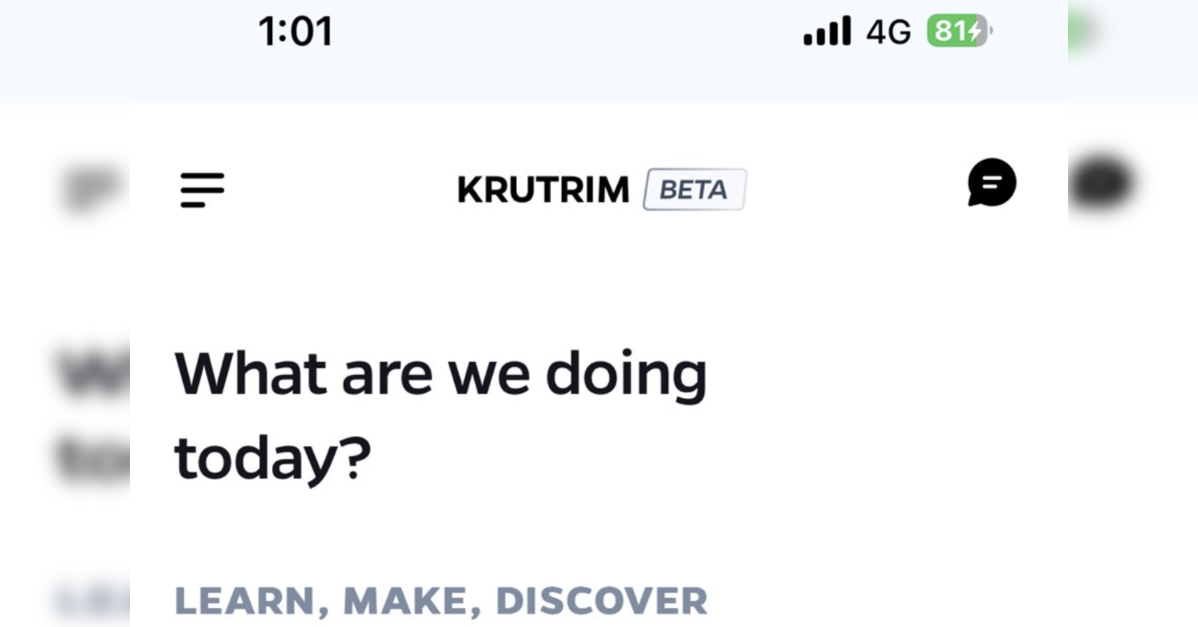Click the blurred gray label at bottom left
Image resolution: width=1198 pixels, height=627 pixels.
tap(93, 601)
